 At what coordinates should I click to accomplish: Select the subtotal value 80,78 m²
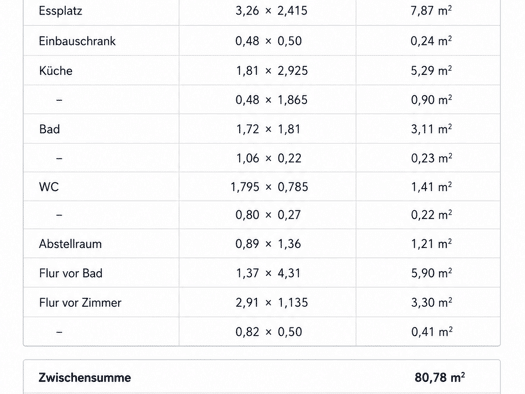click(x=440, y=378)
